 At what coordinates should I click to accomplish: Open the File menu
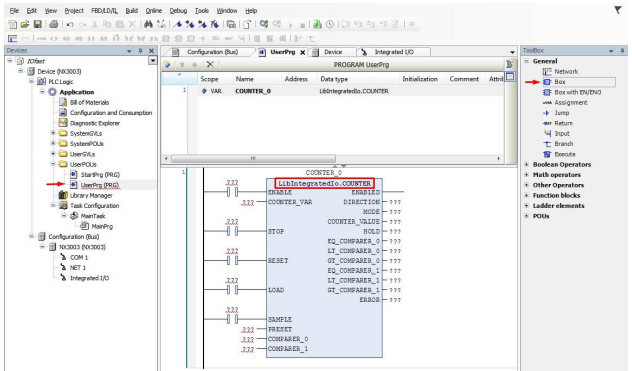point(14,10)
